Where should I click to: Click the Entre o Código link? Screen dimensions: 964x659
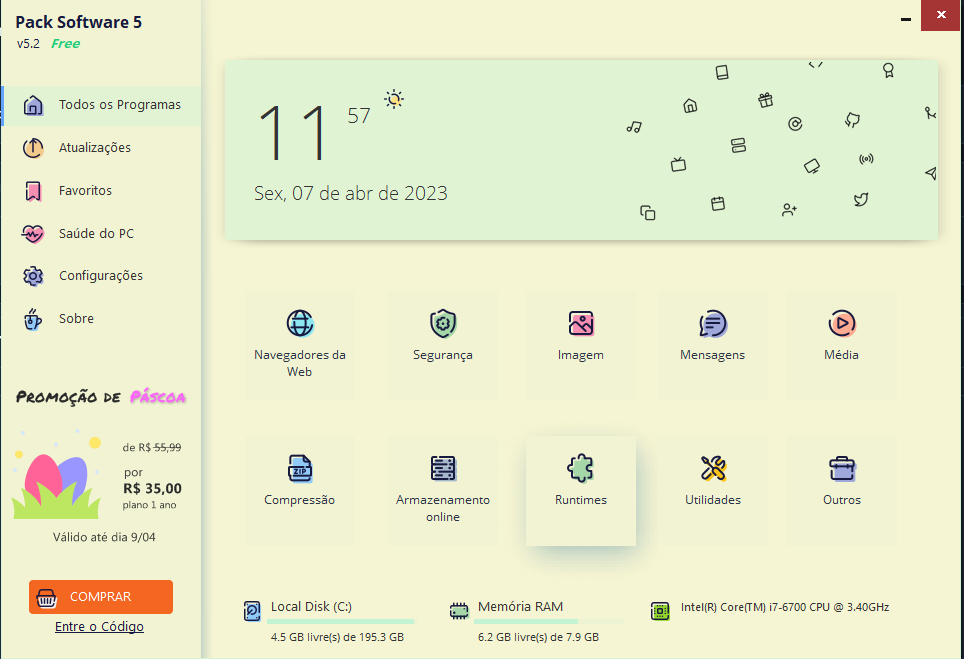100,626
